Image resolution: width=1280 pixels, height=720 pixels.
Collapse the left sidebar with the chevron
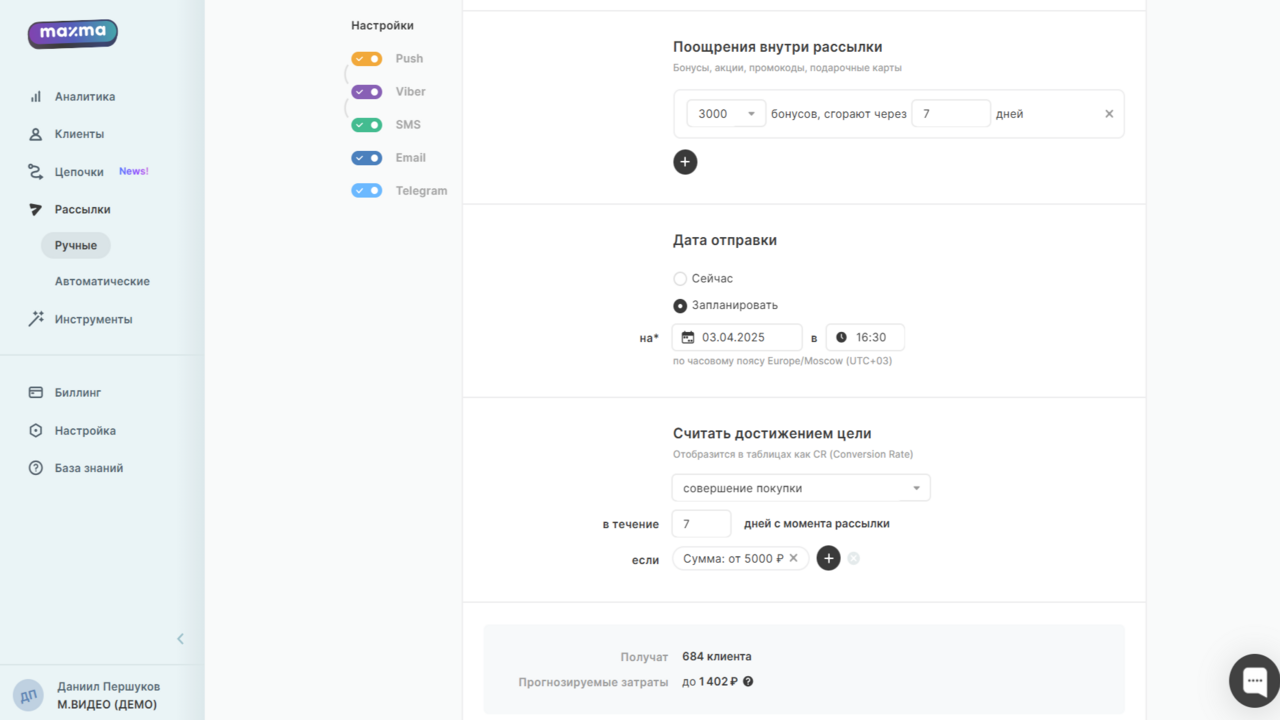(x=180, y=639)
